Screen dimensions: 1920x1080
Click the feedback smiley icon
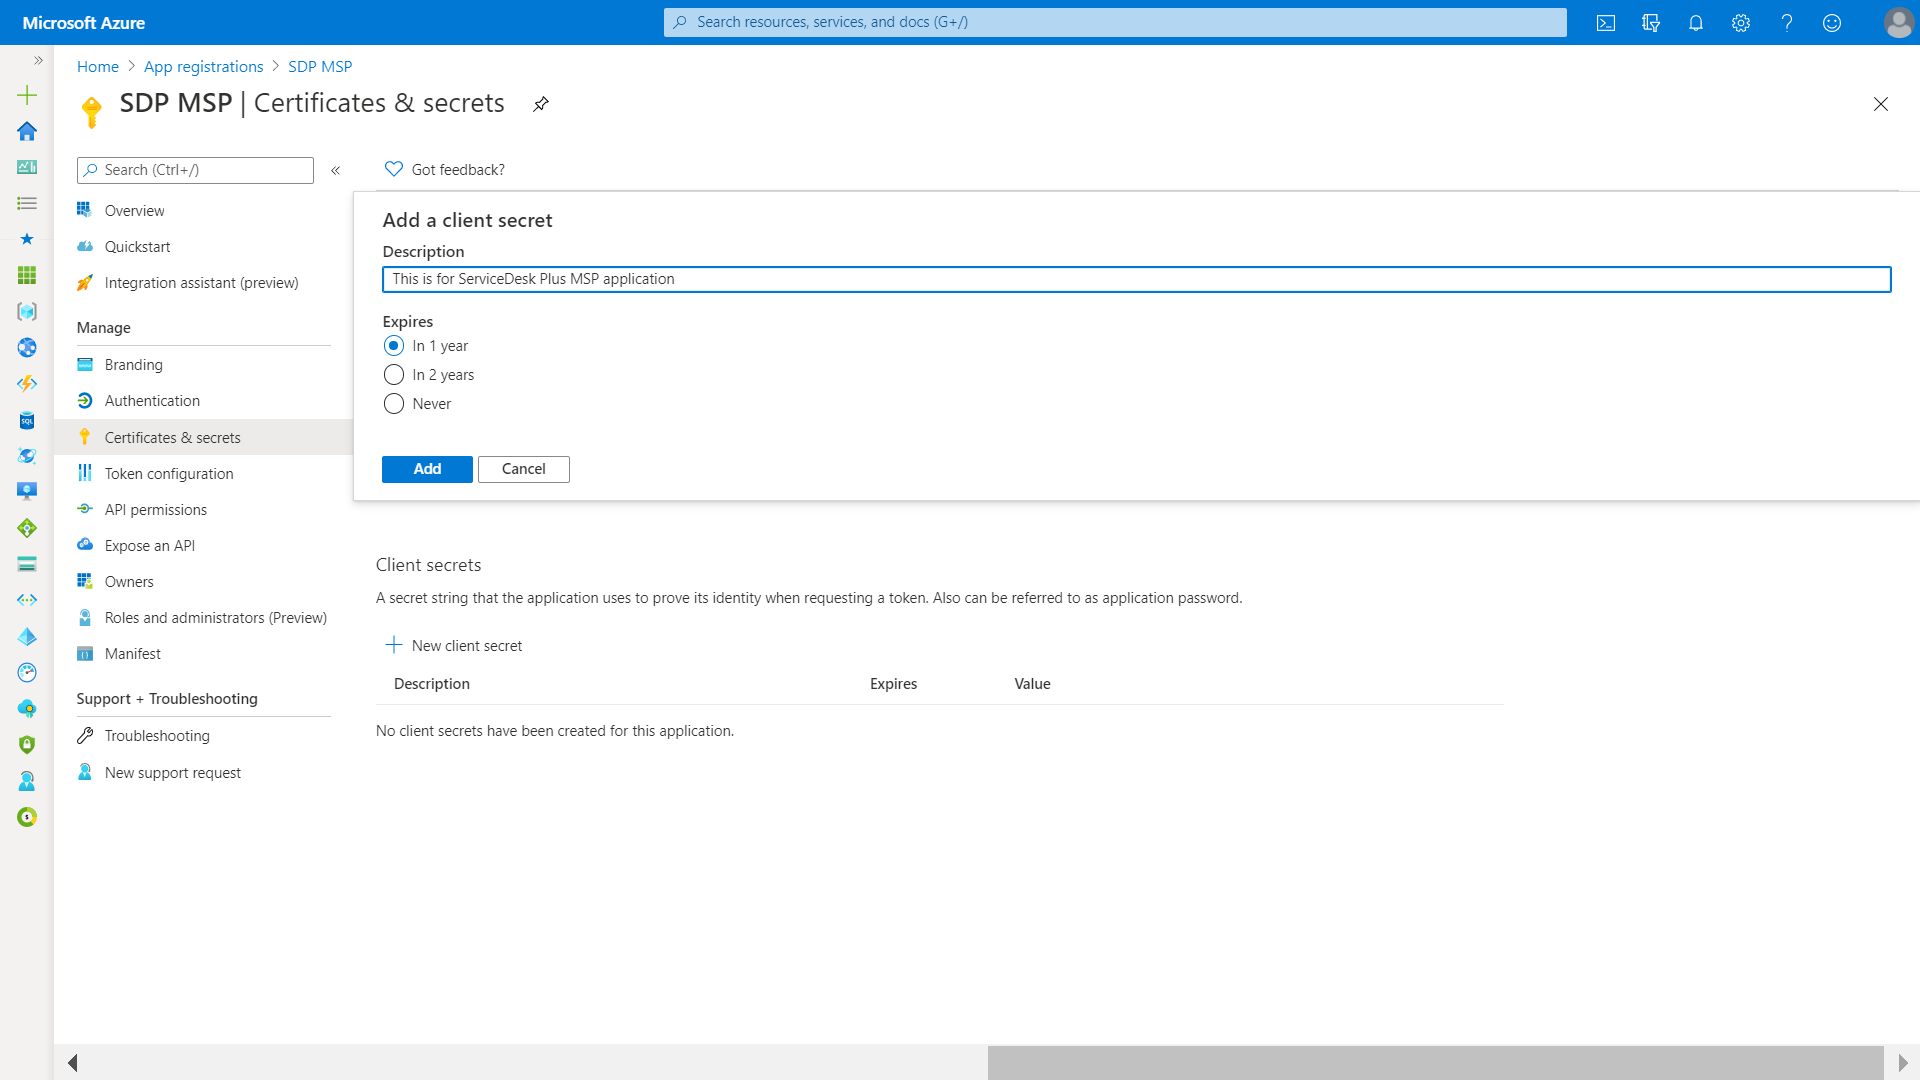[1832, 23]
